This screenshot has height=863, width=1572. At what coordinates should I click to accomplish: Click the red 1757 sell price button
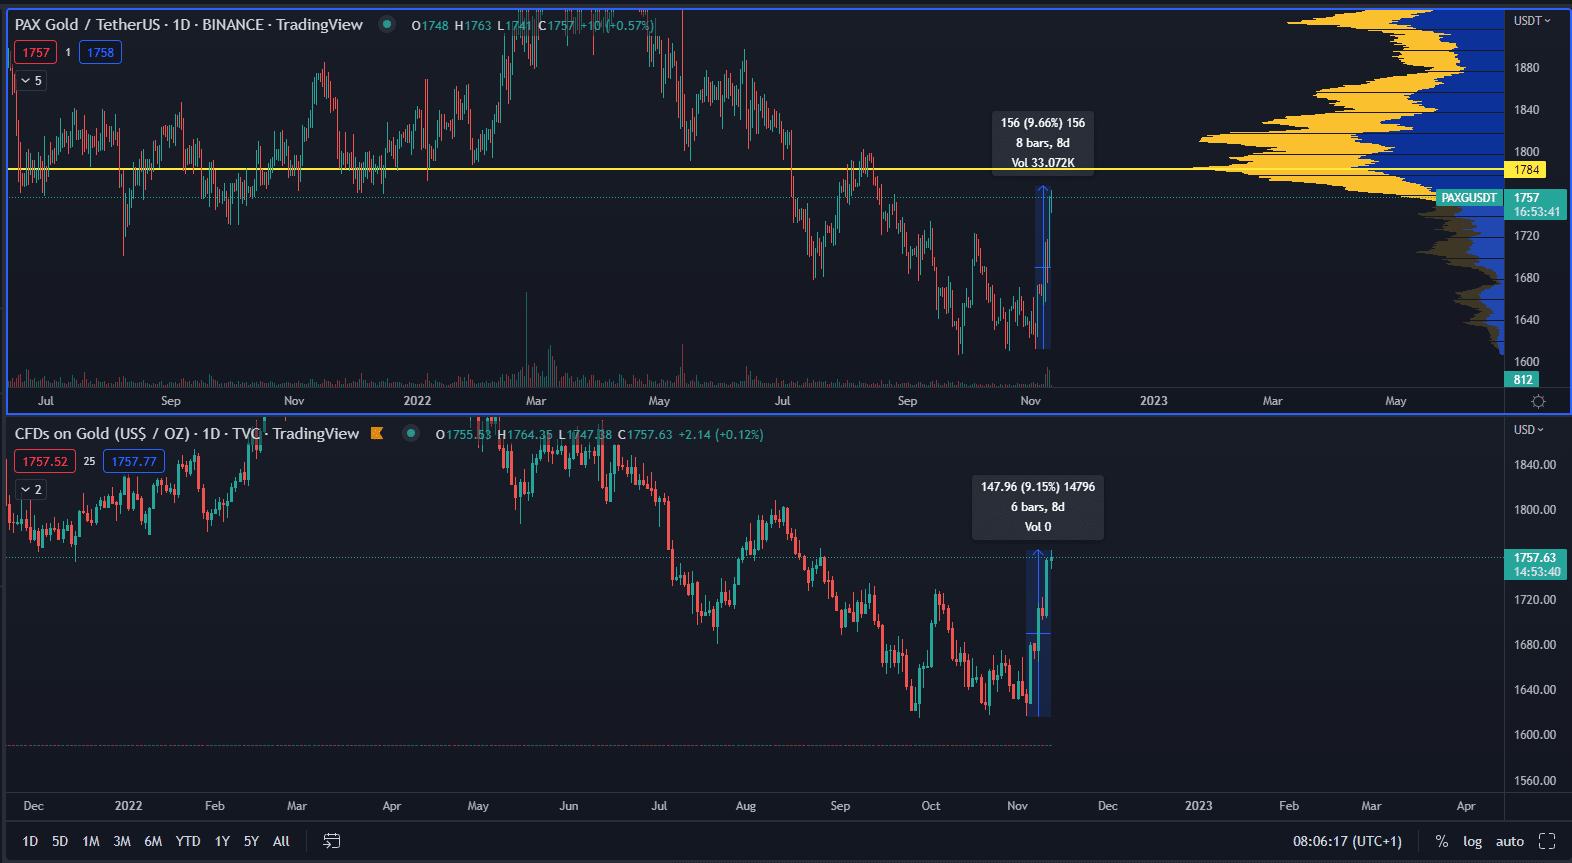pos(36,52)
